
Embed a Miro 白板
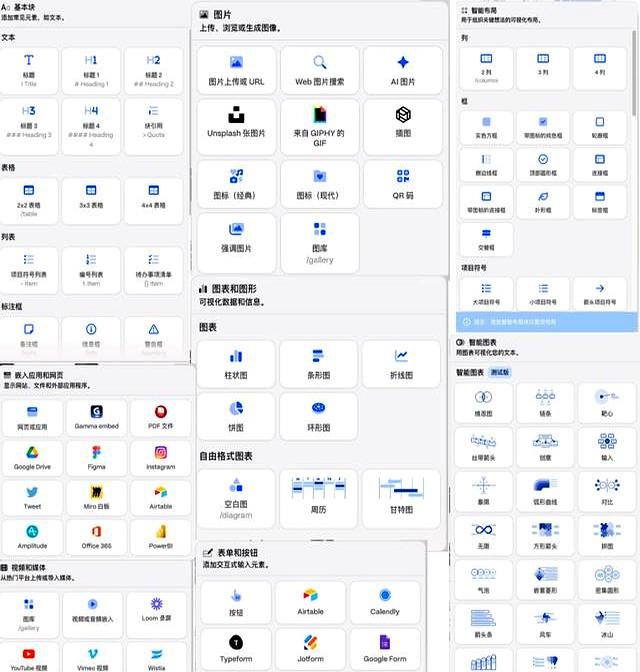pos(96,498)
